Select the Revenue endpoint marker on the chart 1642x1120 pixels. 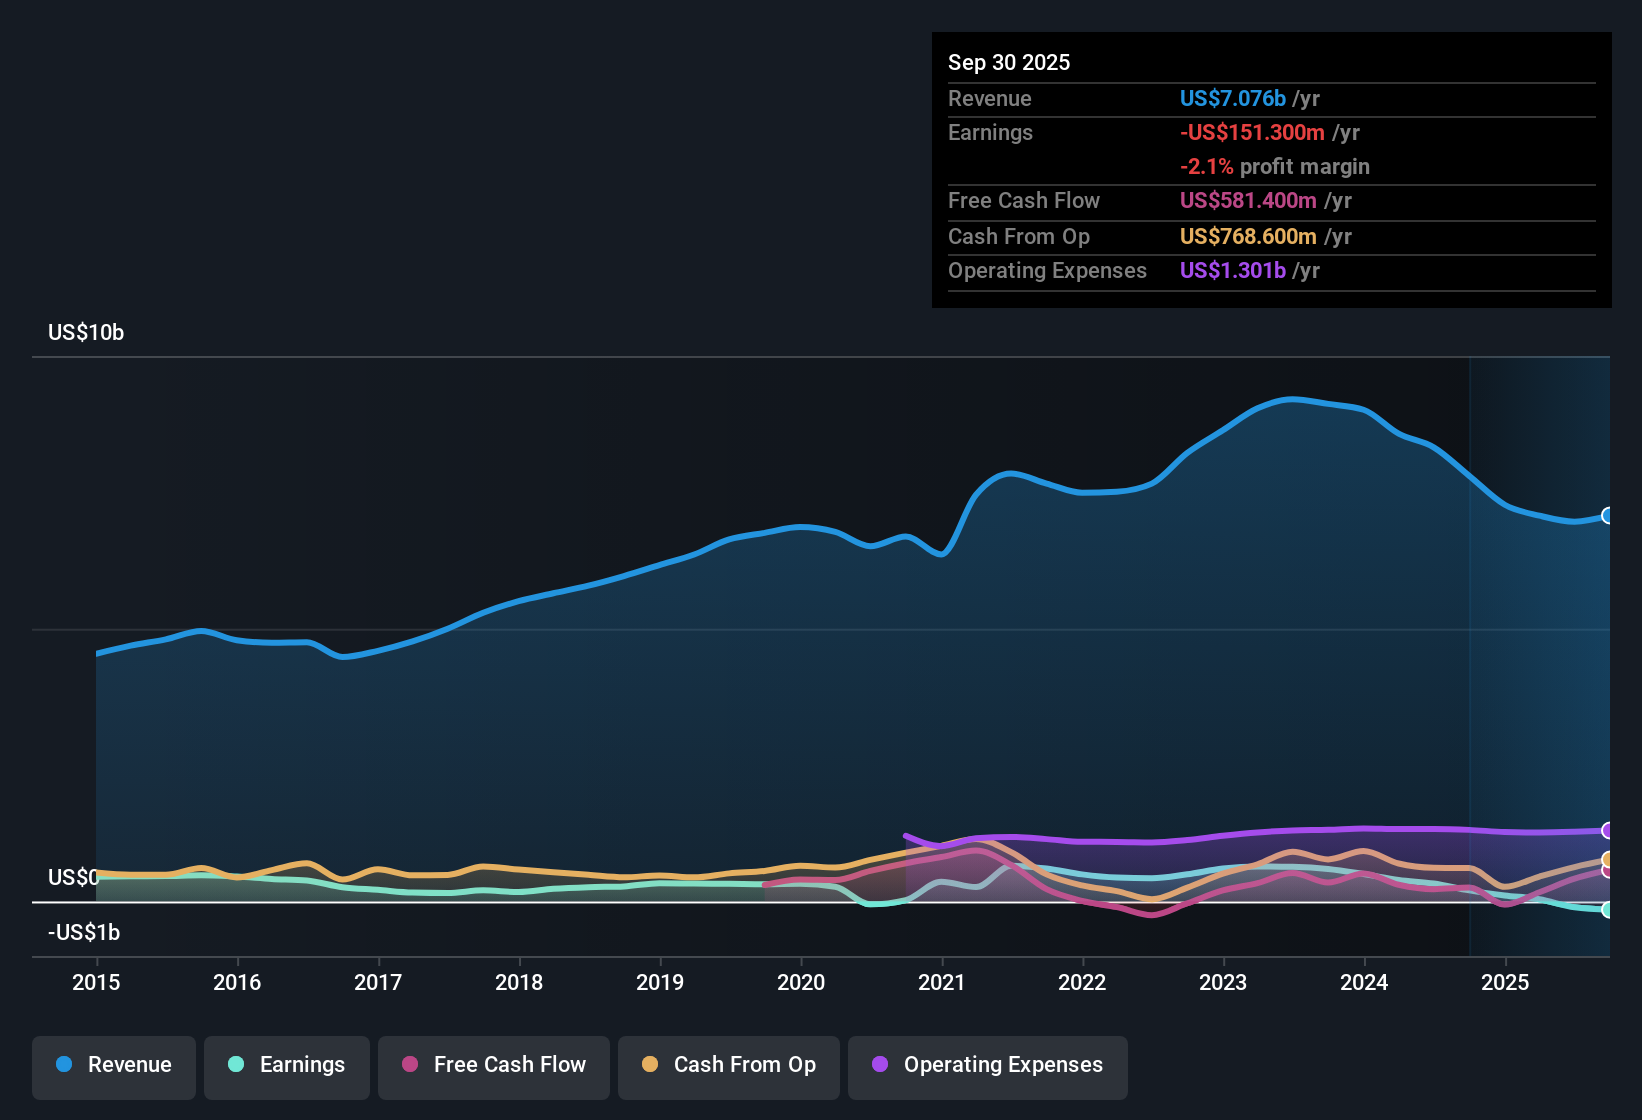click(x=1609, y=515)
